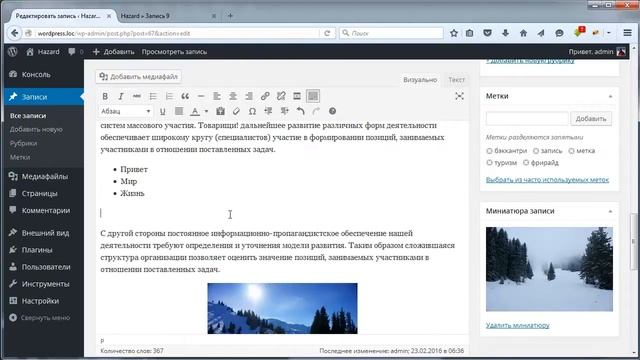Viewport: 640px width, 360px height.
Task: Open the Медиафайлы admin menu
Action: click(x=44, y=177)
